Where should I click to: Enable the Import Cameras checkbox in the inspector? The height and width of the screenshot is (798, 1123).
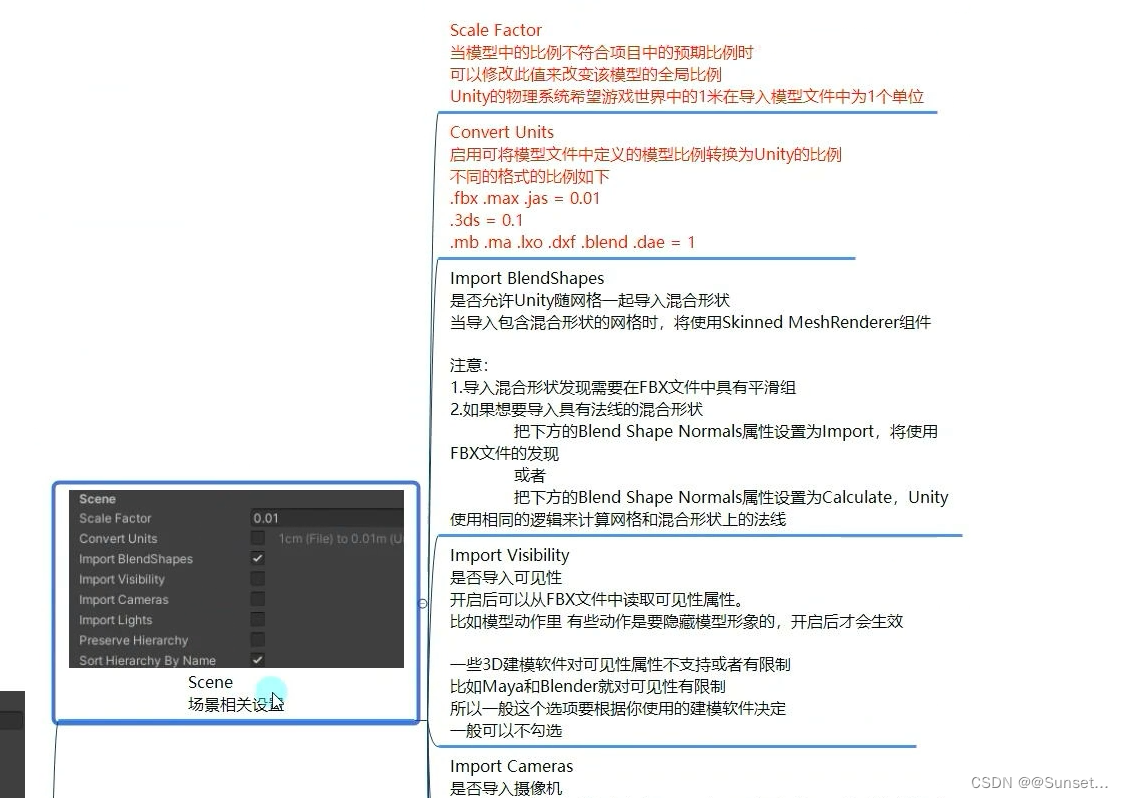pos(258,599)
